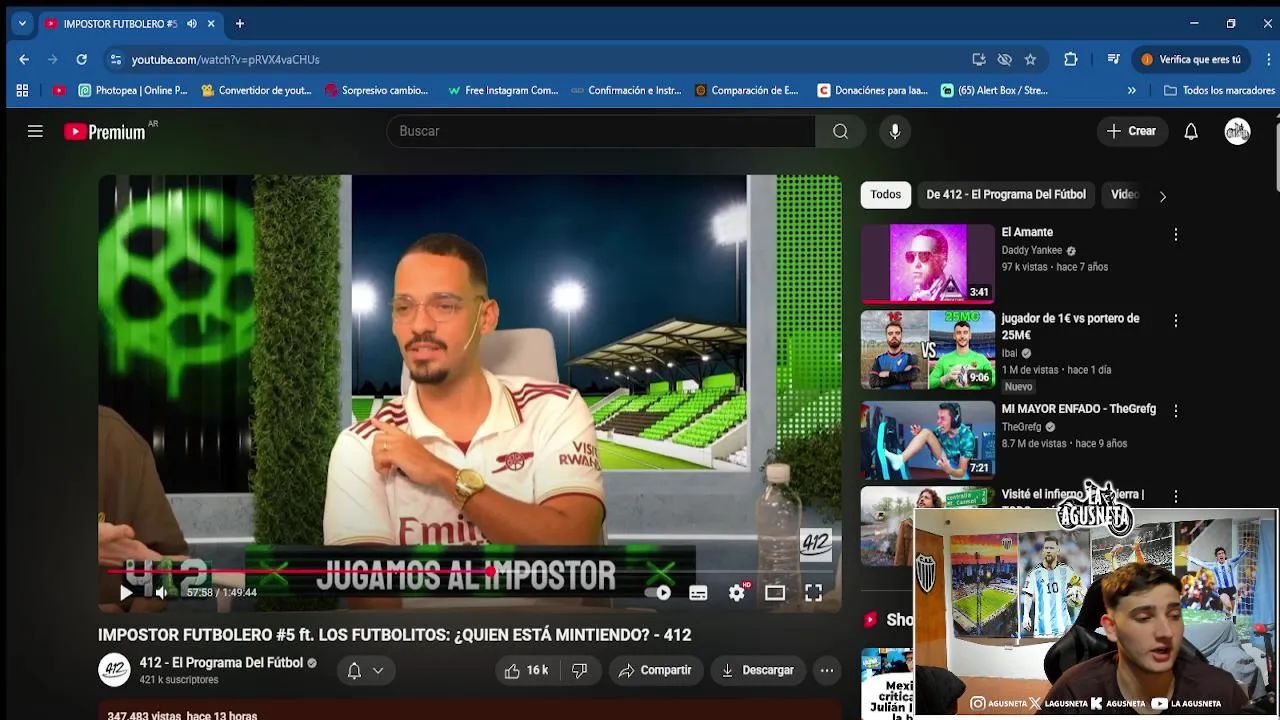The width and height of the screenshot is (1280, 720).
Task: Open options for jugador de 1€ video
Action: coord(1176,321)
